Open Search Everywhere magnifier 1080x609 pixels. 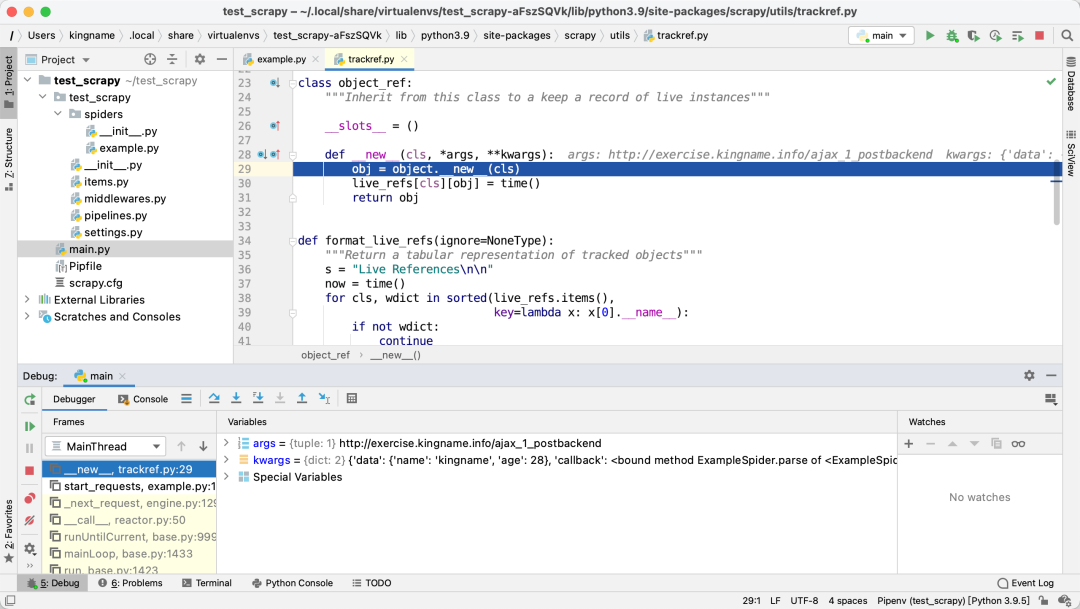(x=1067, y=36)
